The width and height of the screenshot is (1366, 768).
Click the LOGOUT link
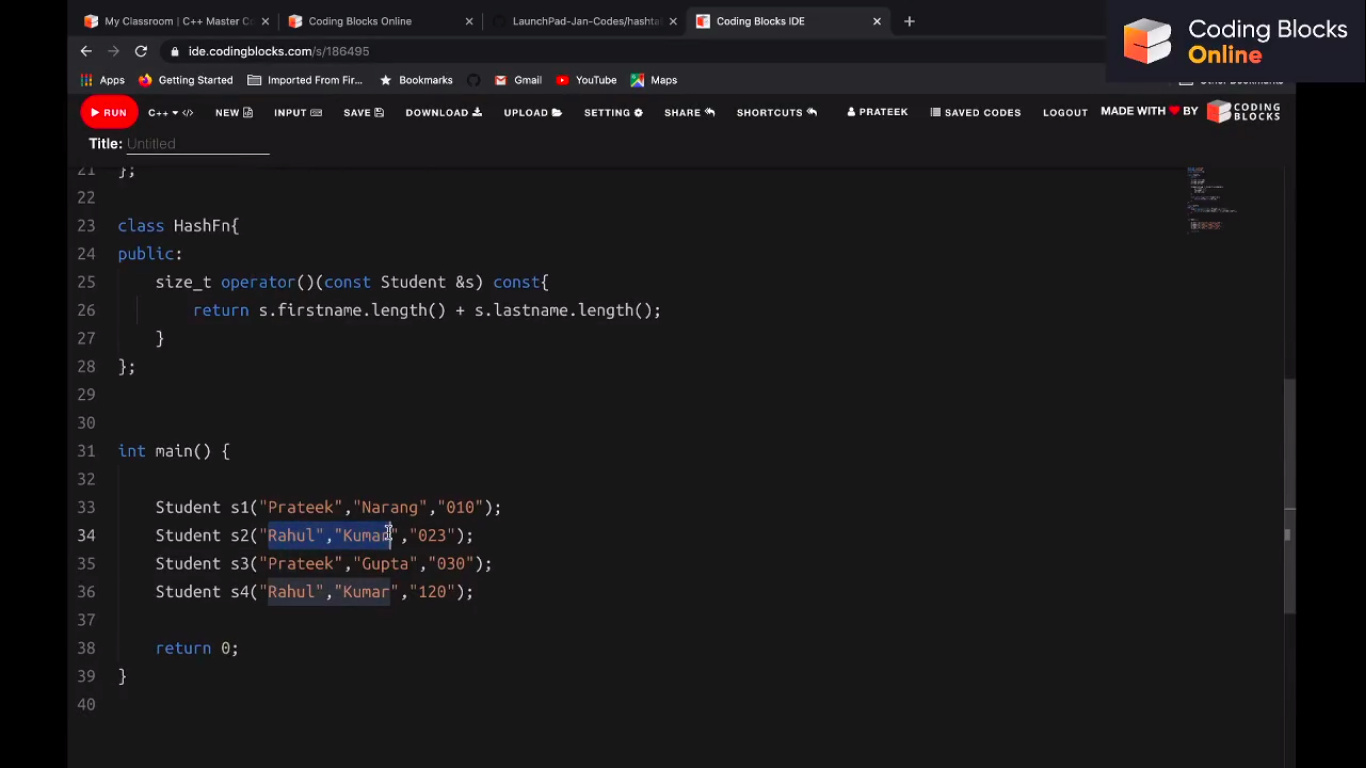coord(1065,113)
